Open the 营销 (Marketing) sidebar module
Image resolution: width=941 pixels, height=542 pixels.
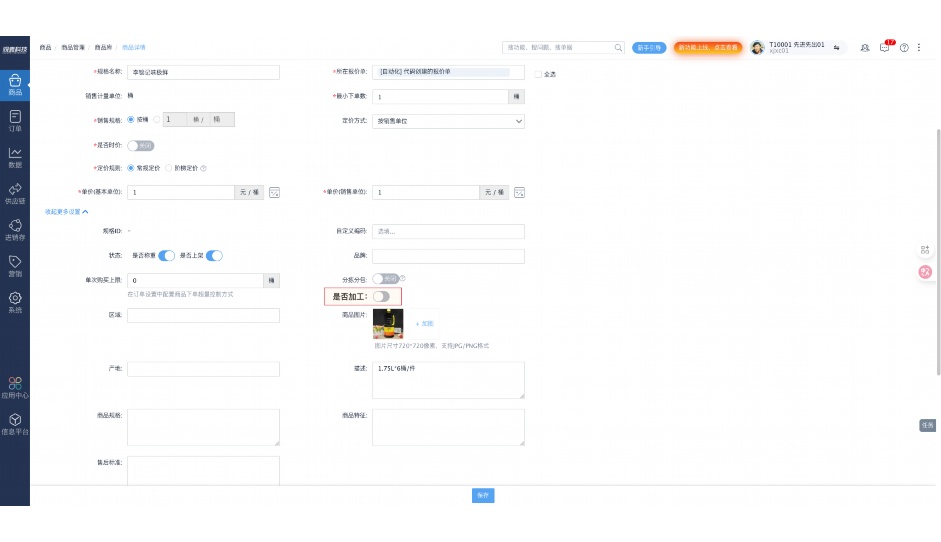pos(15,266)
